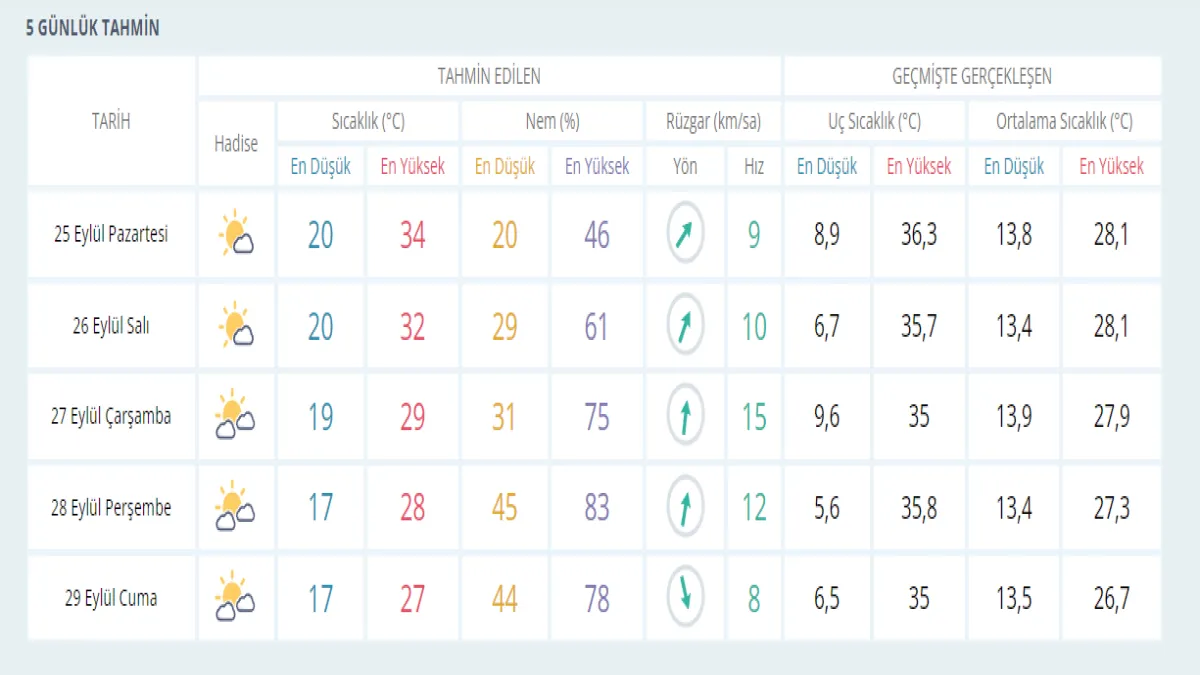Click the Hadise column header

pos(236,143)
